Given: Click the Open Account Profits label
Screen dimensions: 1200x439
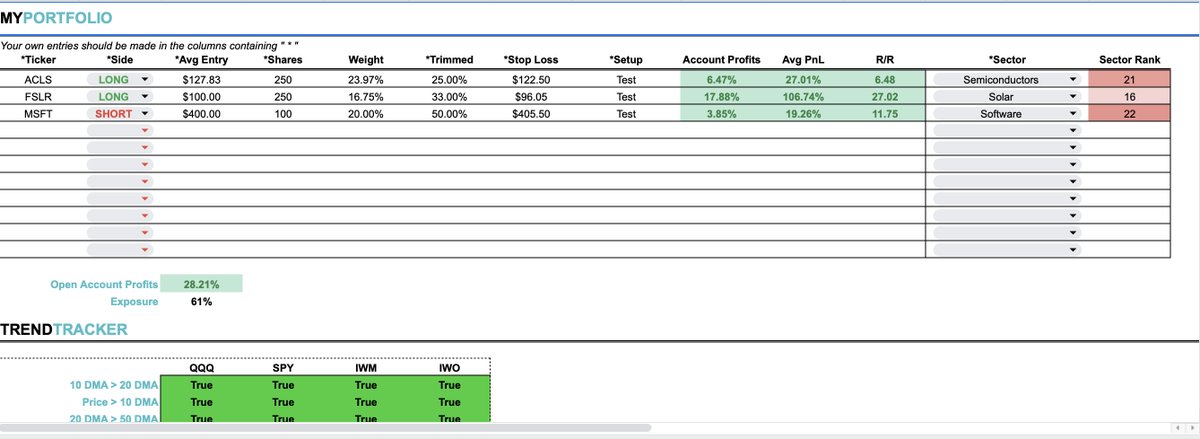Looking at the screenshot, I should tap(104, 284).
